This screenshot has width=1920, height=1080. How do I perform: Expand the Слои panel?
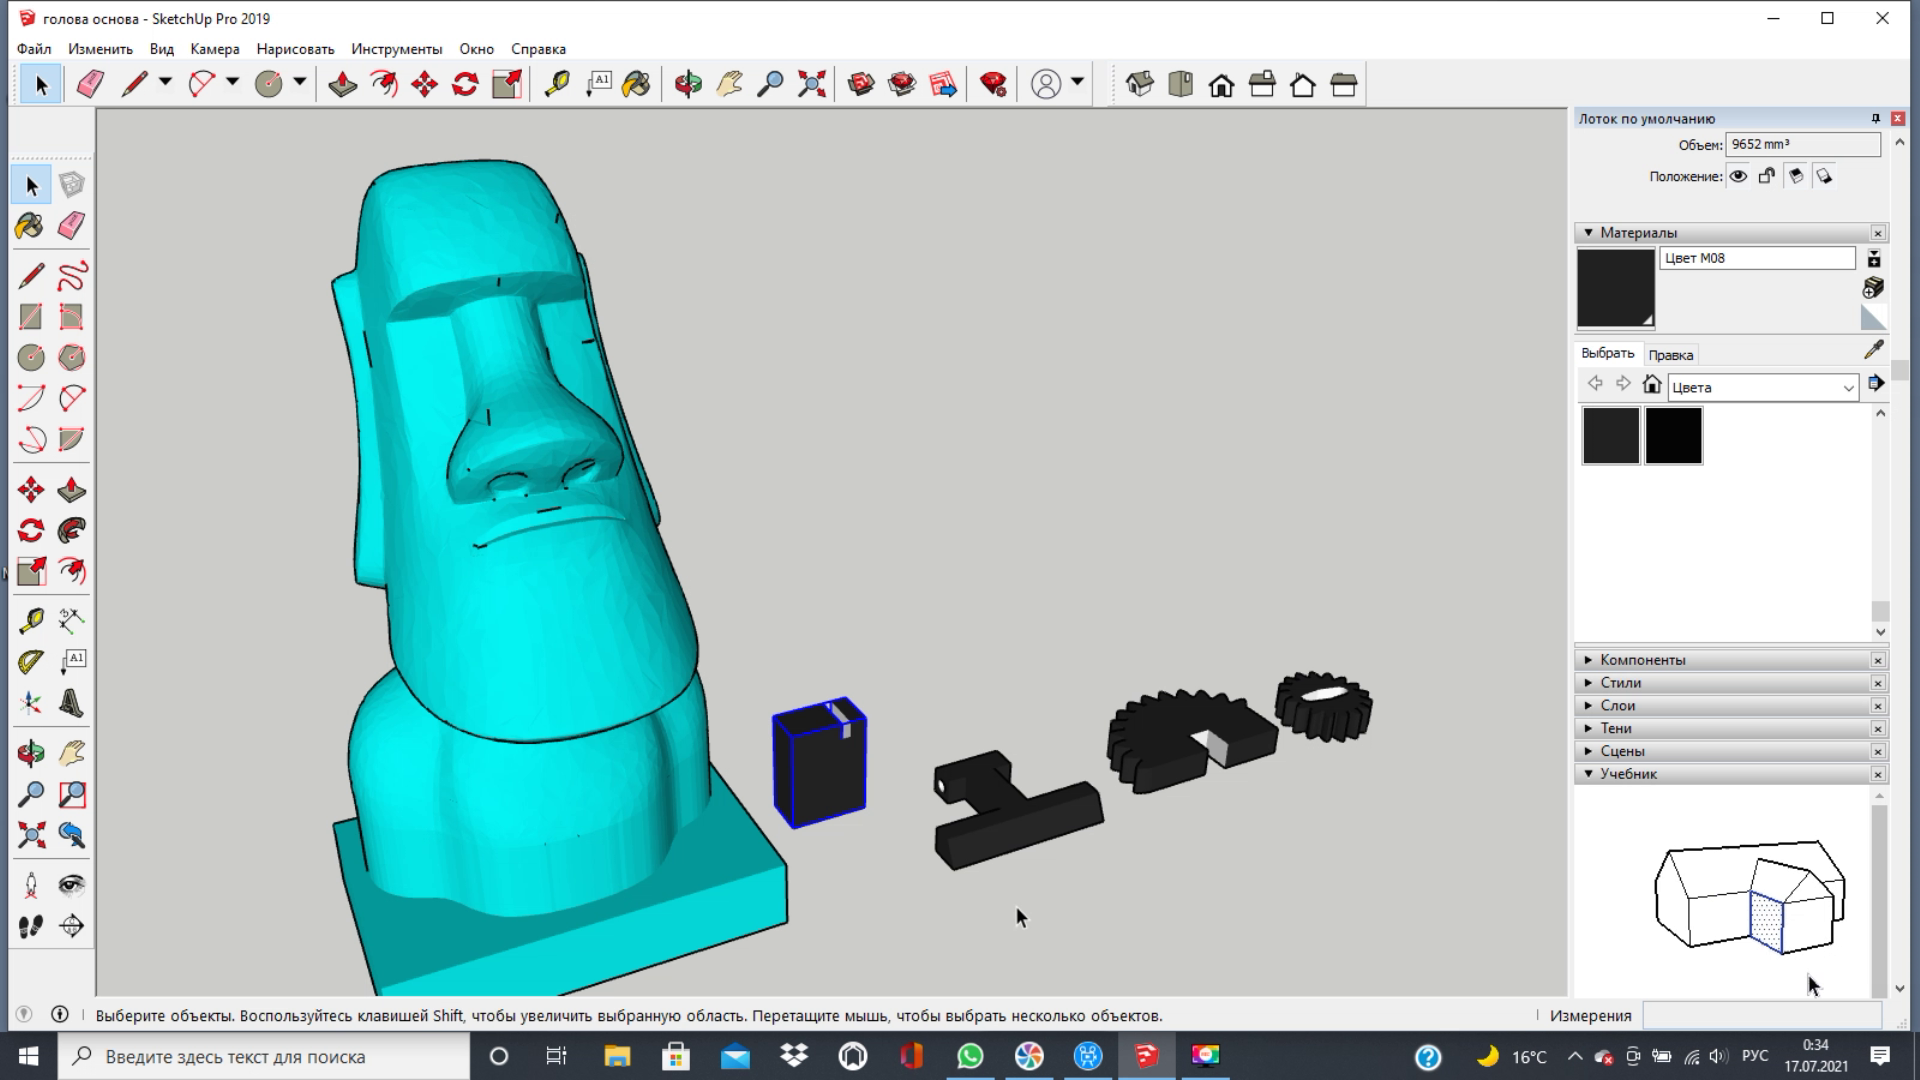pyautogui.click(x=1588, y=706)
